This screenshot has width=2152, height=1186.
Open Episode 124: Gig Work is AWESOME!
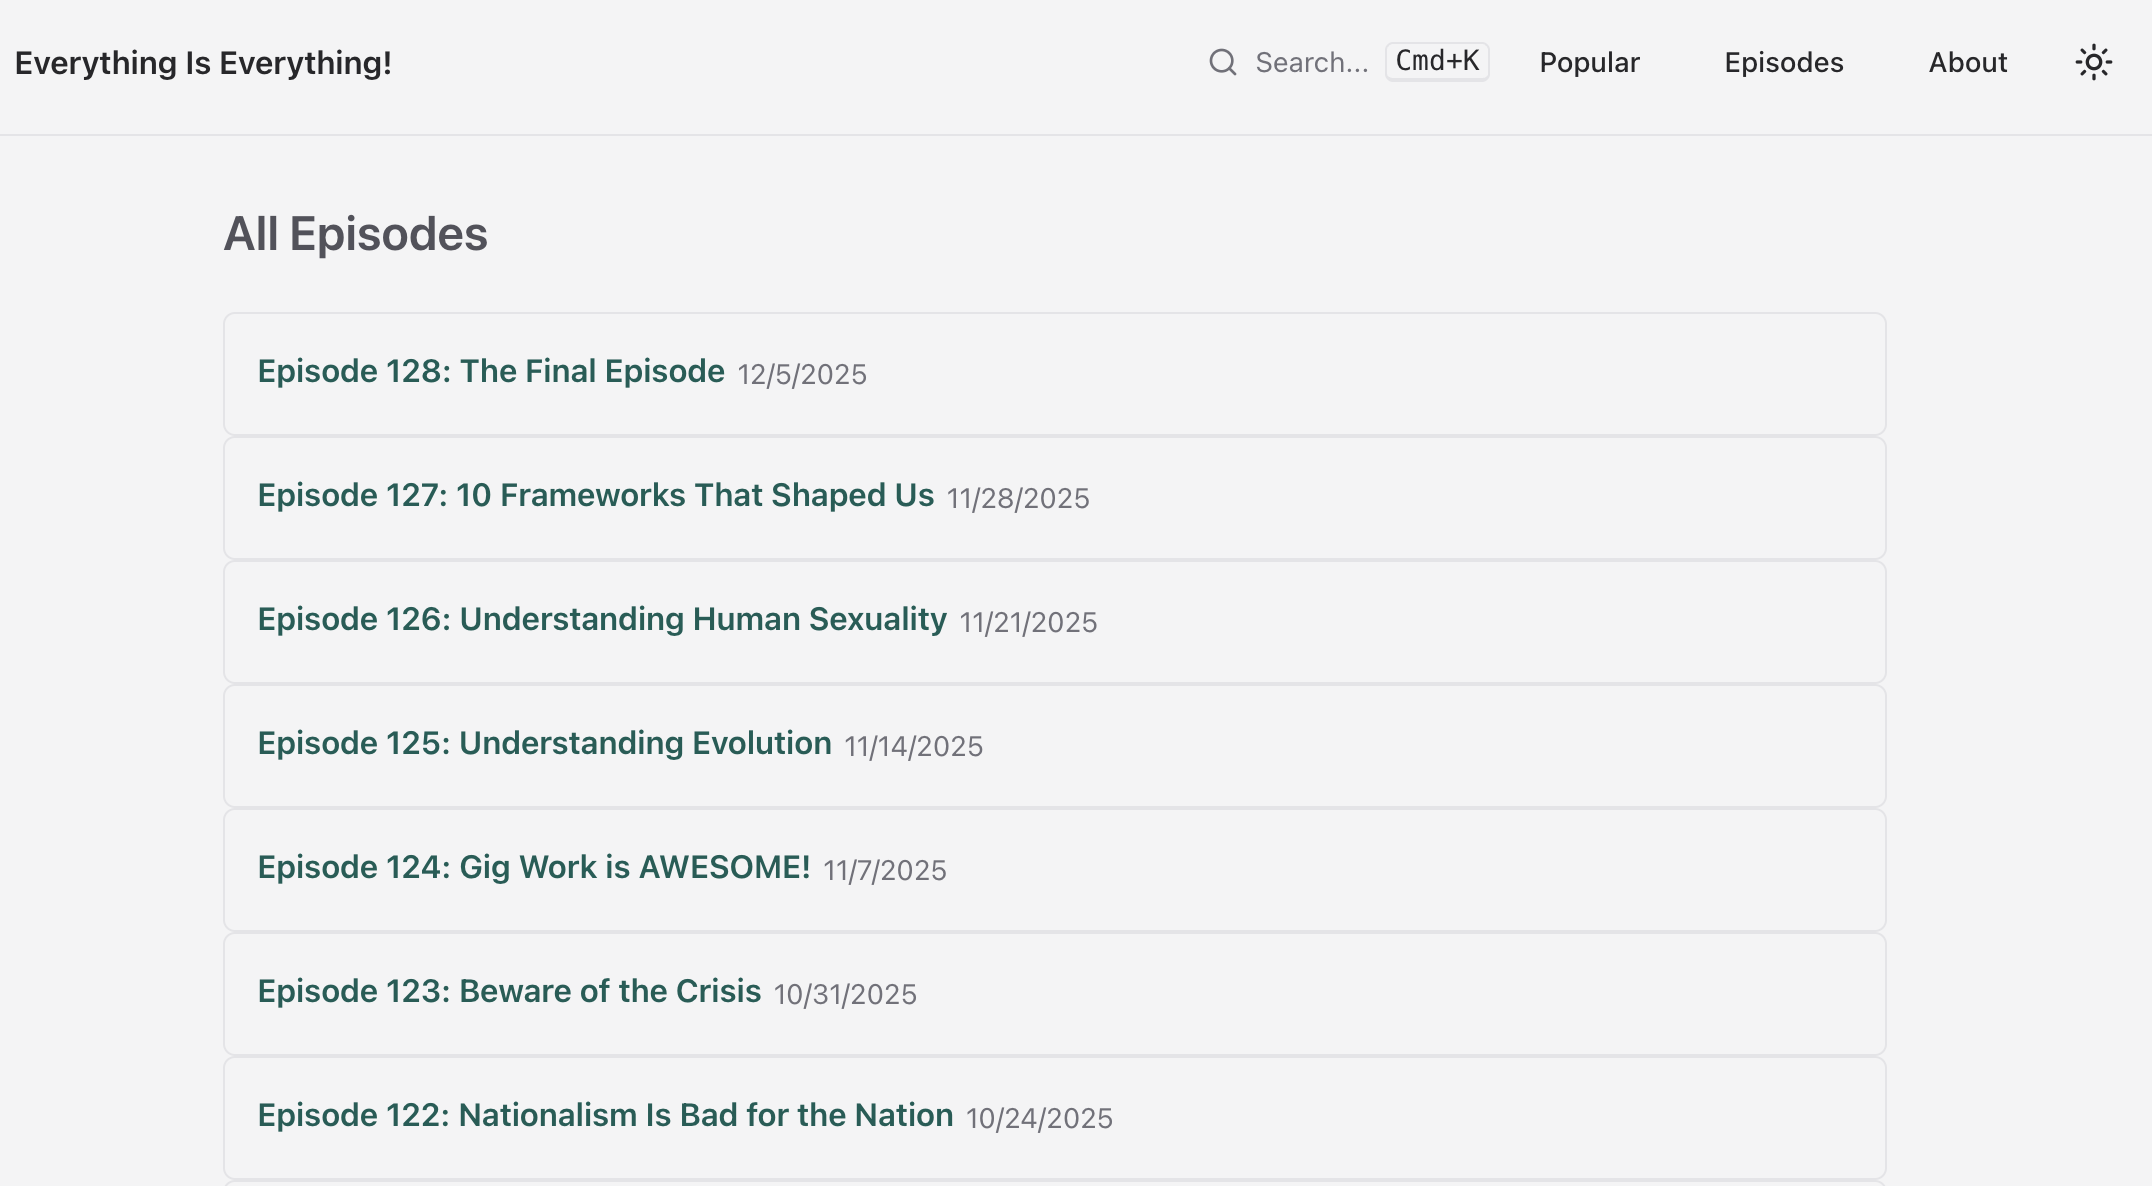(x=534, y=867)
